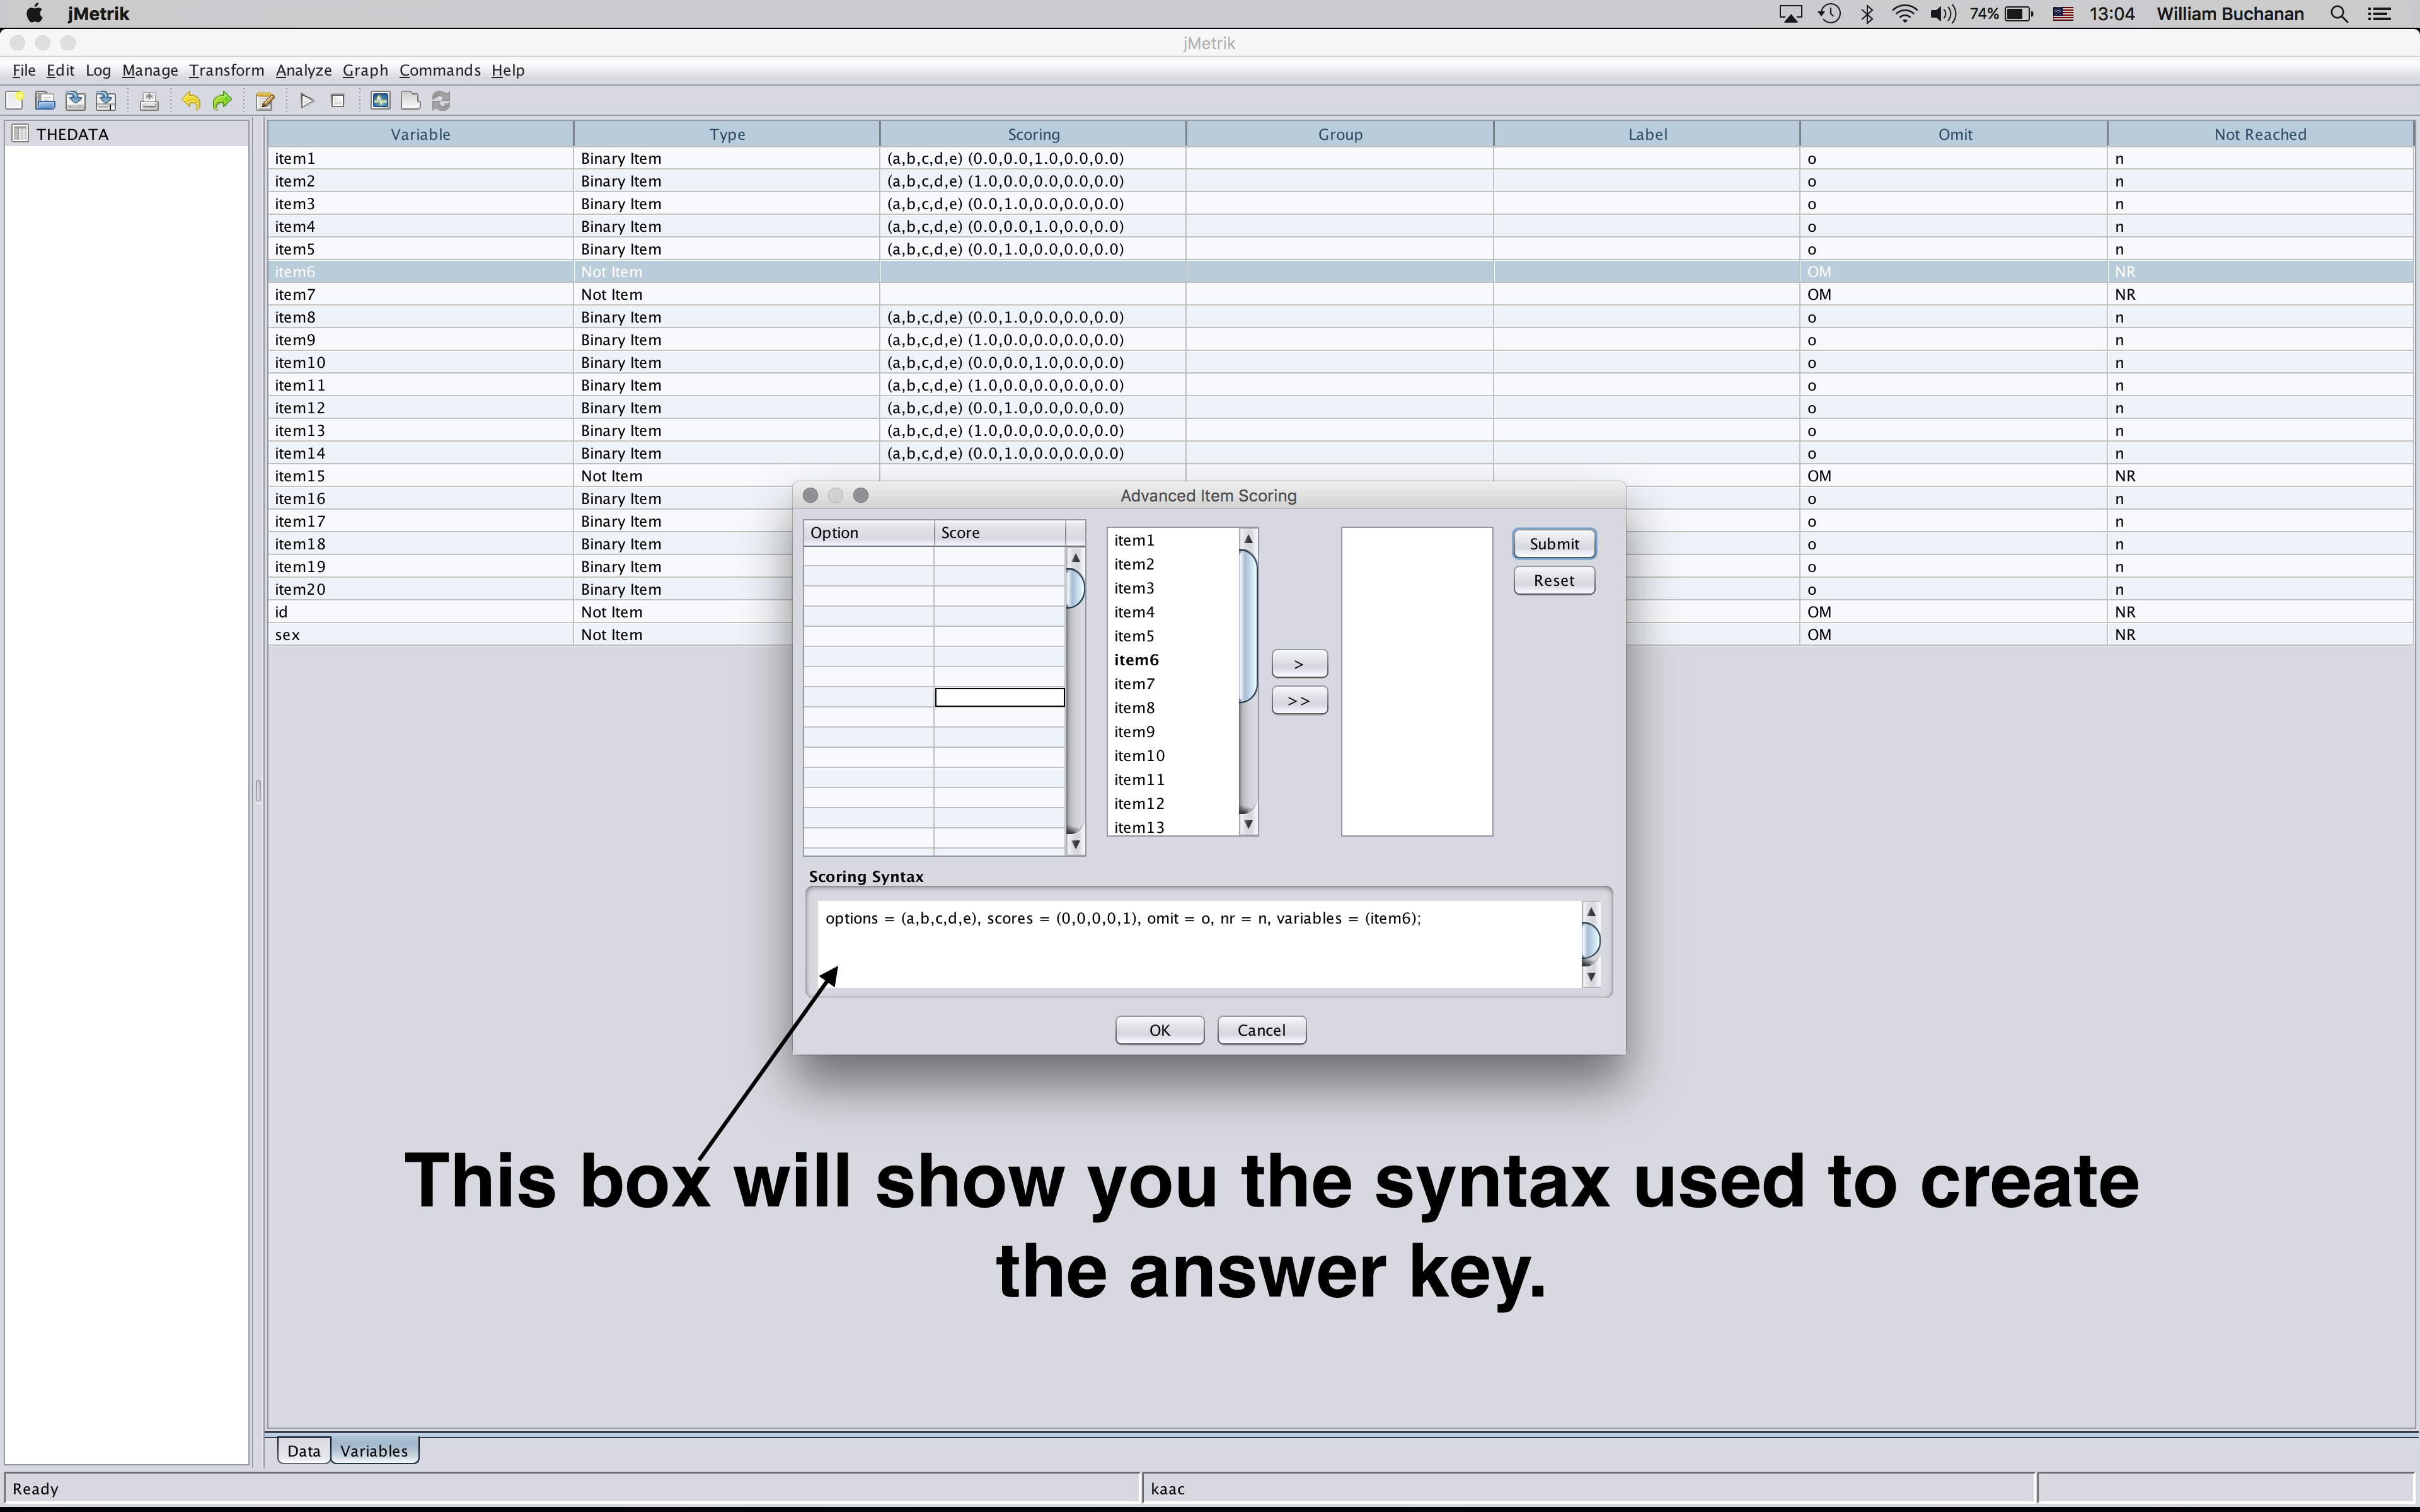Click the US flag input source icon

click(x=2062, y=14)
